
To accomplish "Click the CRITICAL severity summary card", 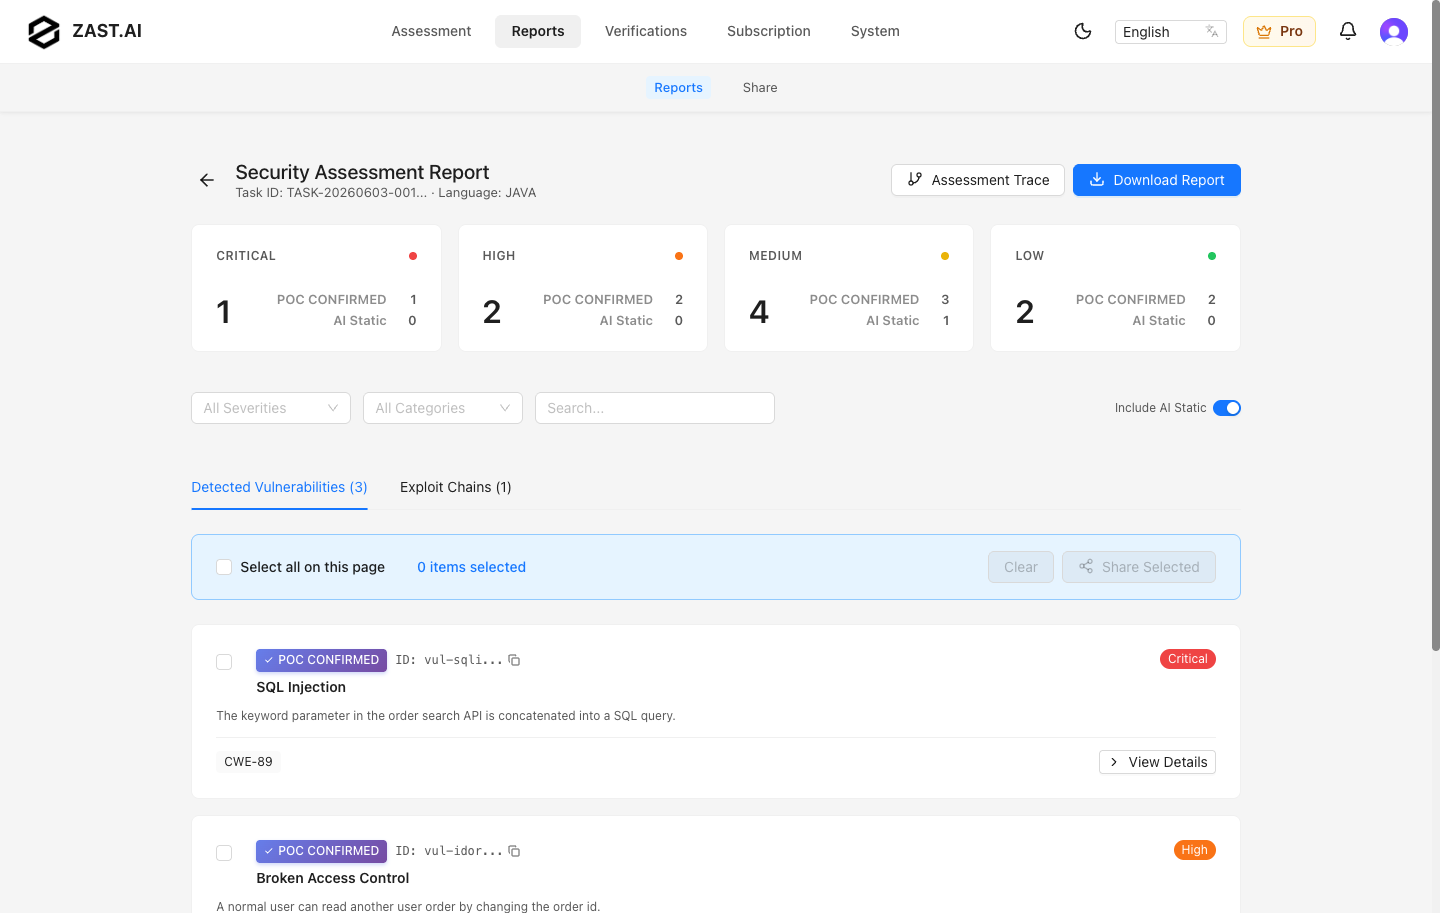I will (316, 288).
